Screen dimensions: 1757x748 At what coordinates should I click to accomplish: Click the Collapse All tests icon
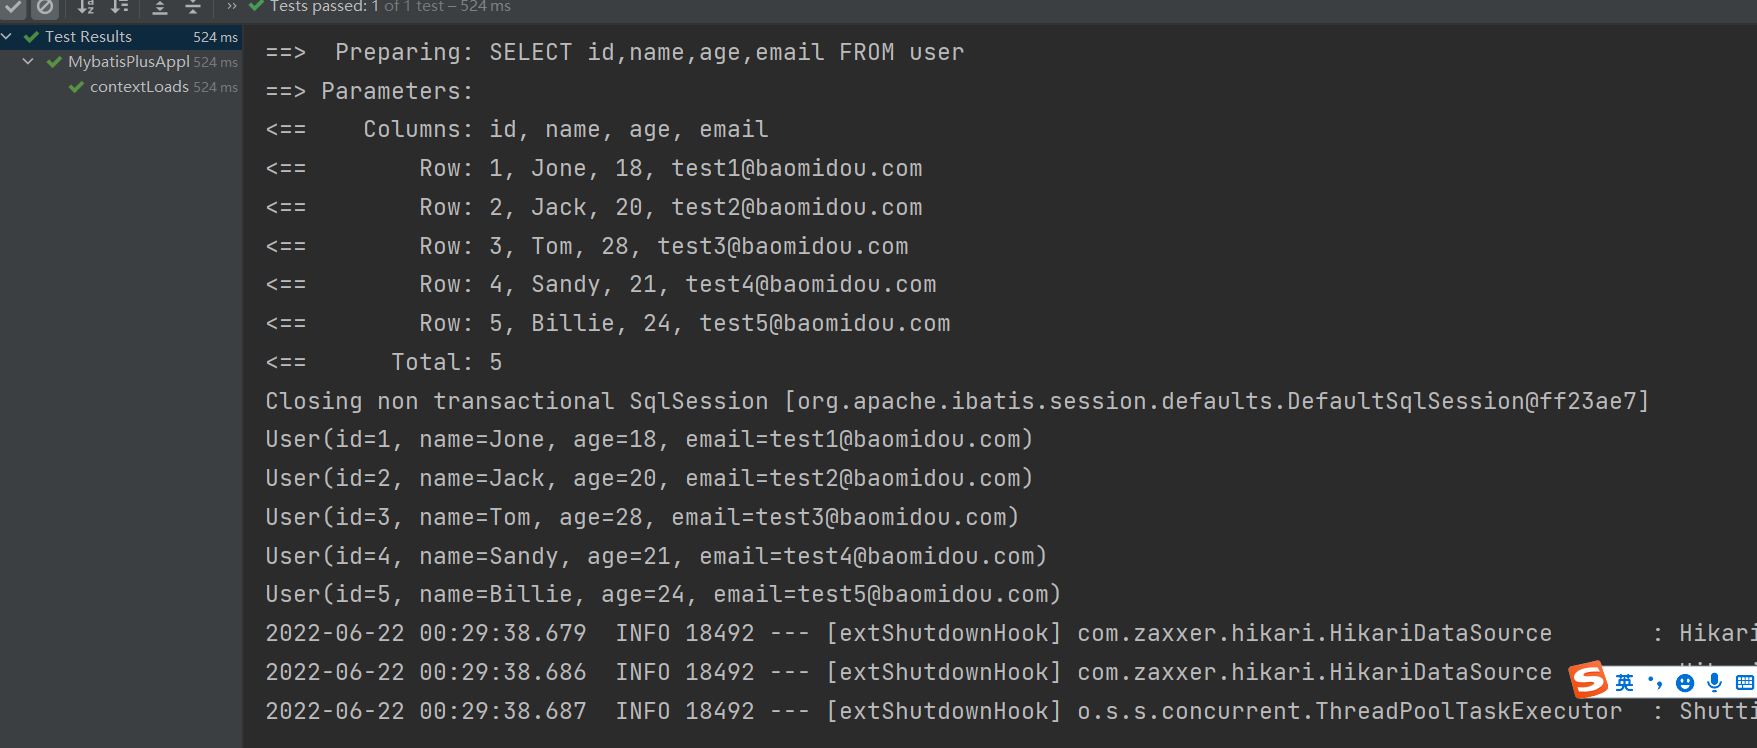click(193, 7)
